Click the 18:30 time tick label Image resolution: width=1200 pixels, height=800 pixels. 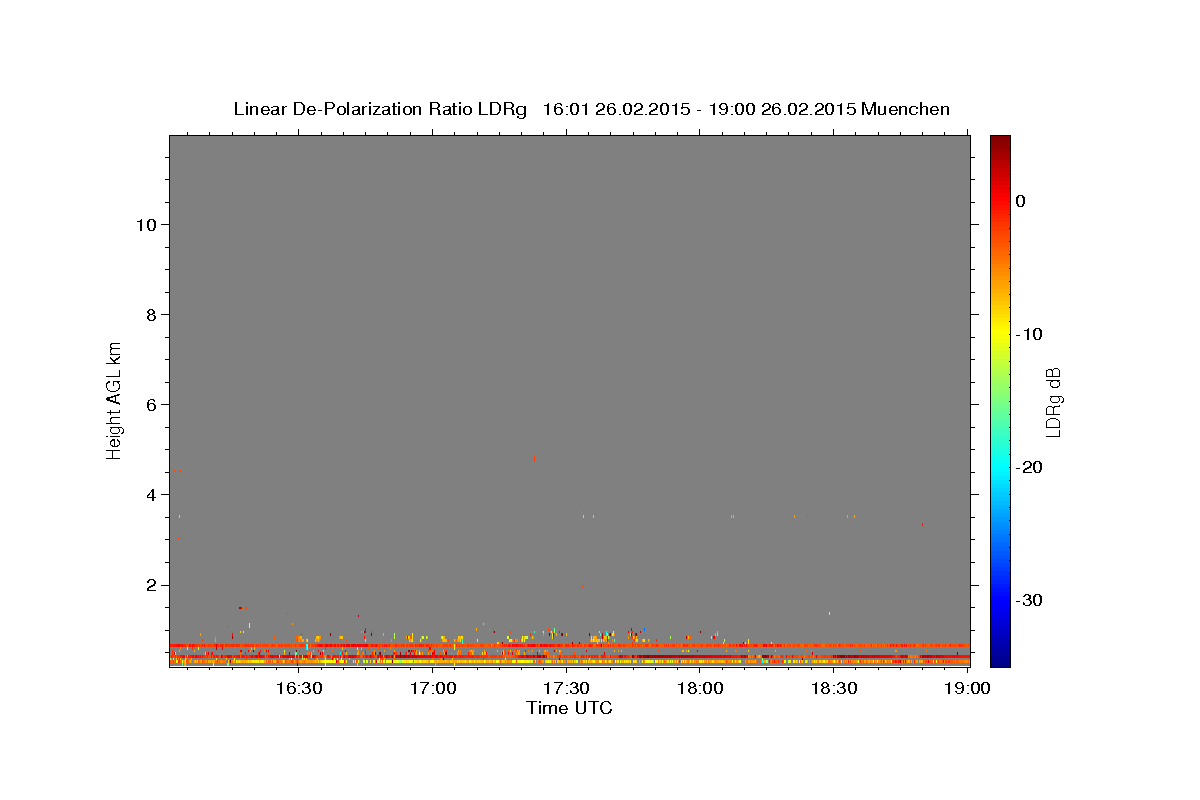[x=834, y=689]
